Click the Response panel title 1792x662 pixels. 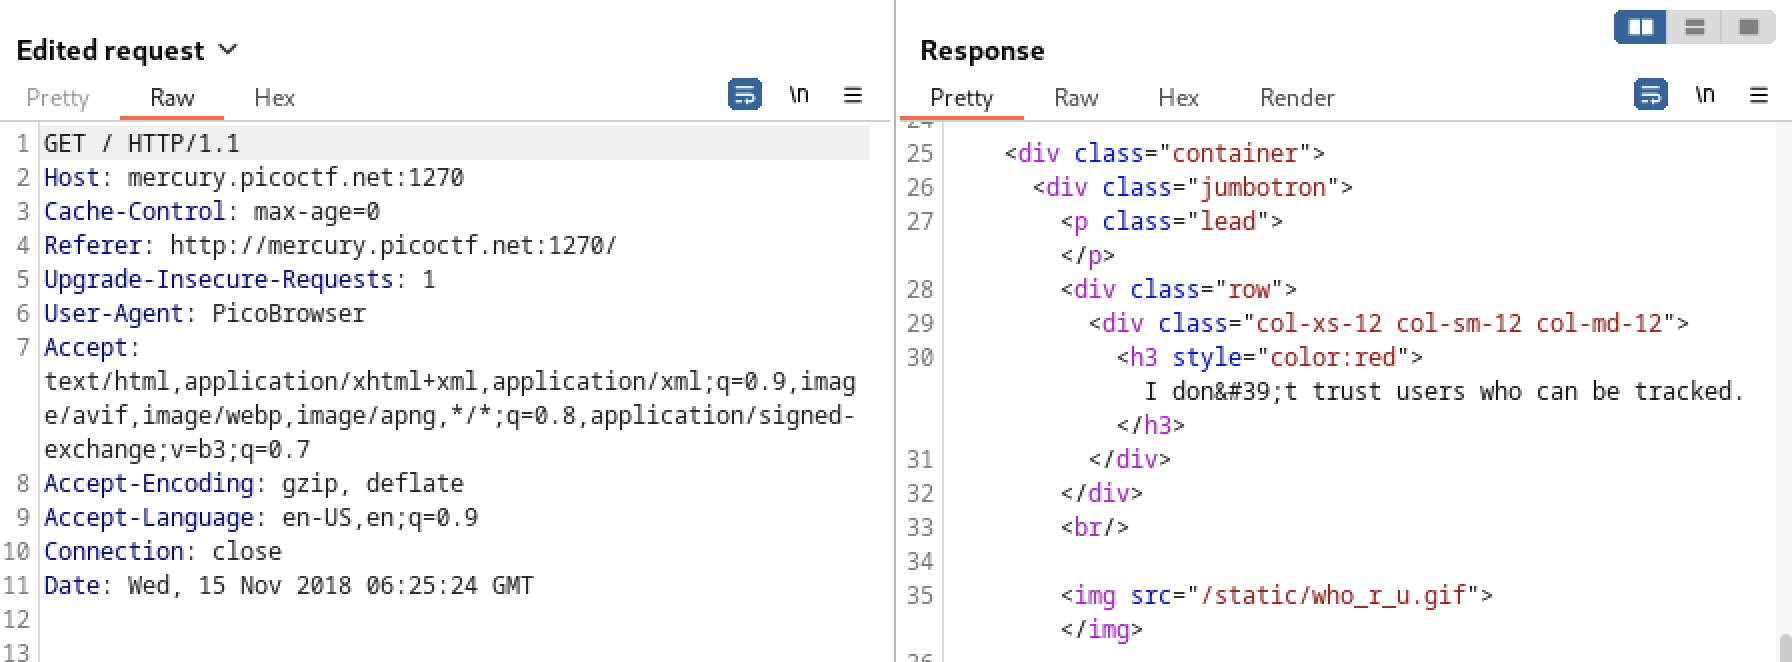tap(982, 51)
